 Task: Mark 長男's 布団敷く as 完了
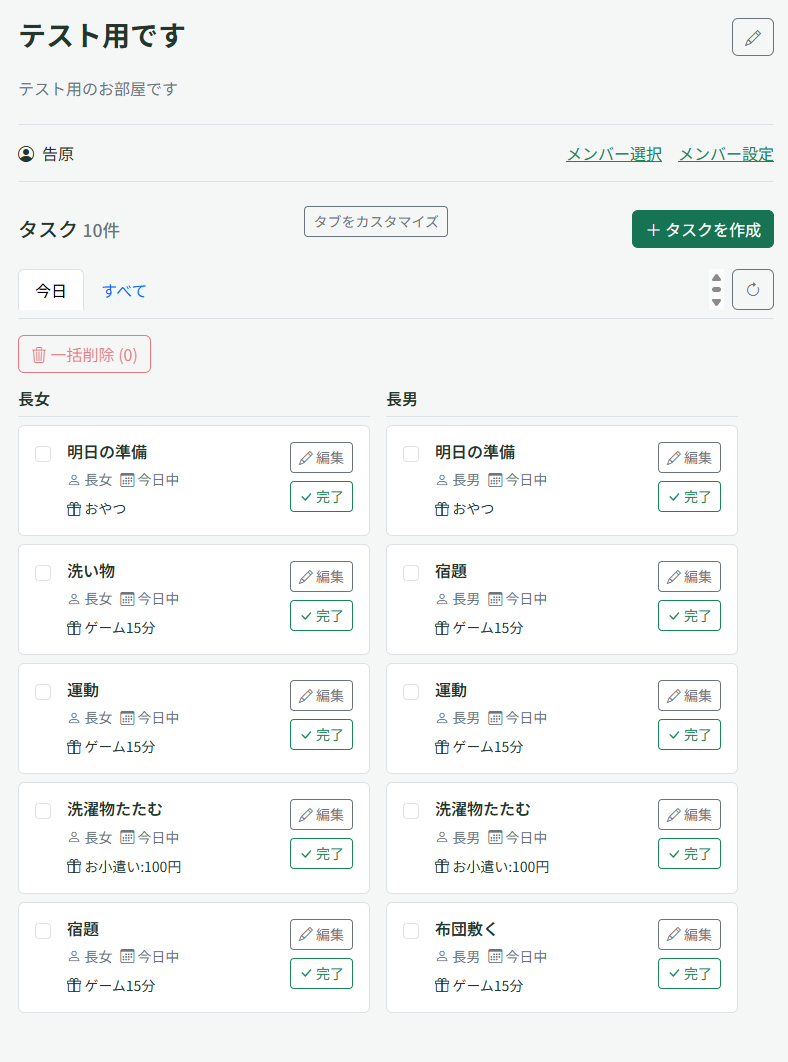[x=689, y=974]
